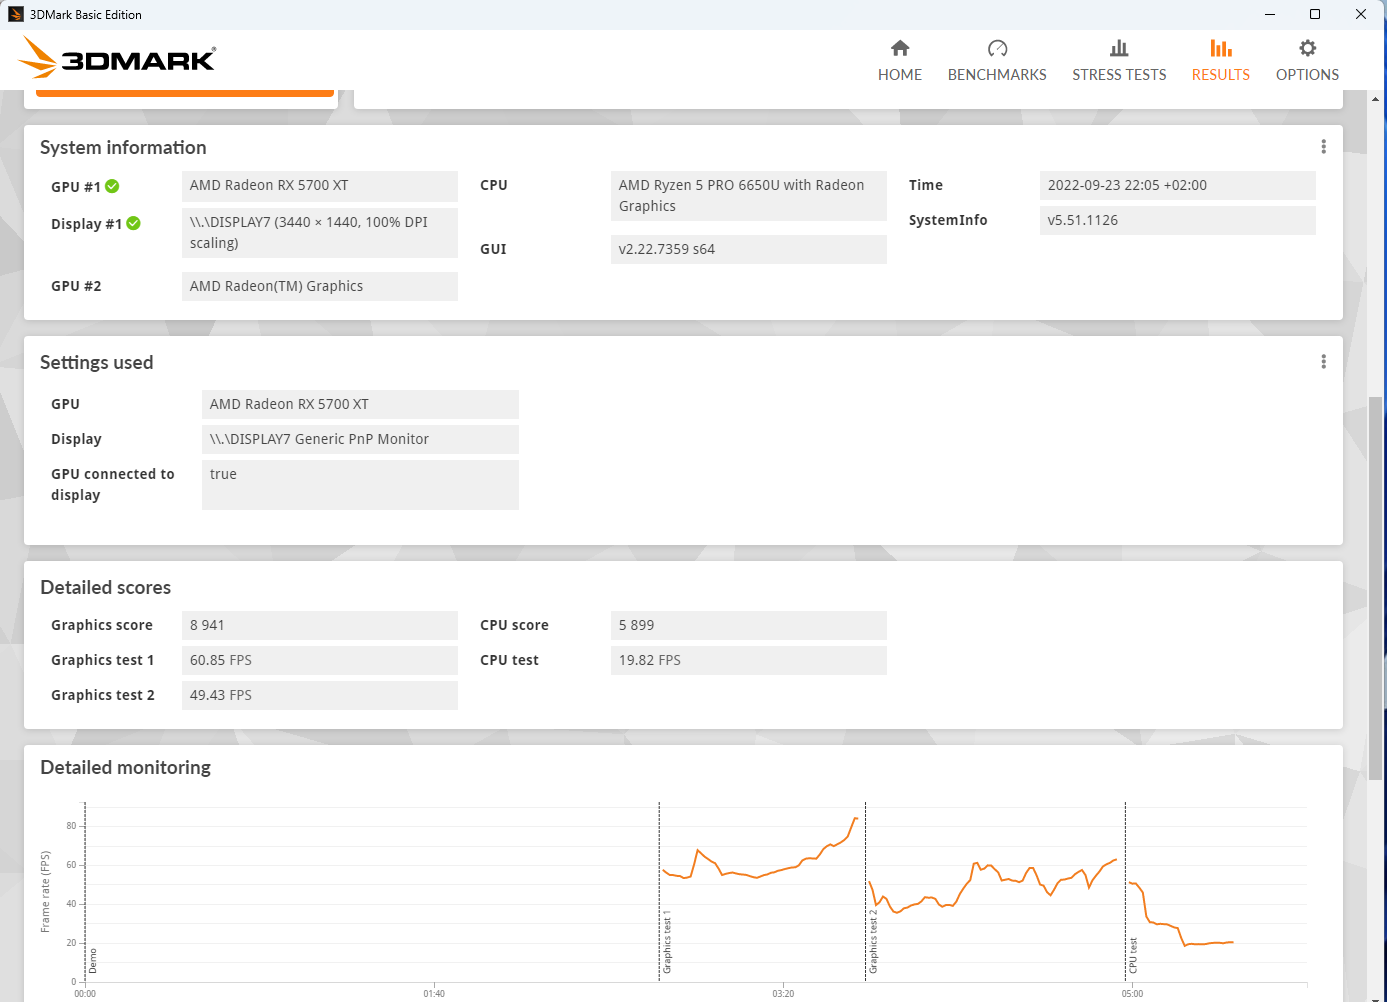
Task: Click the DISPLAY7 3440 × 1440 value
Action: (320, 233)
